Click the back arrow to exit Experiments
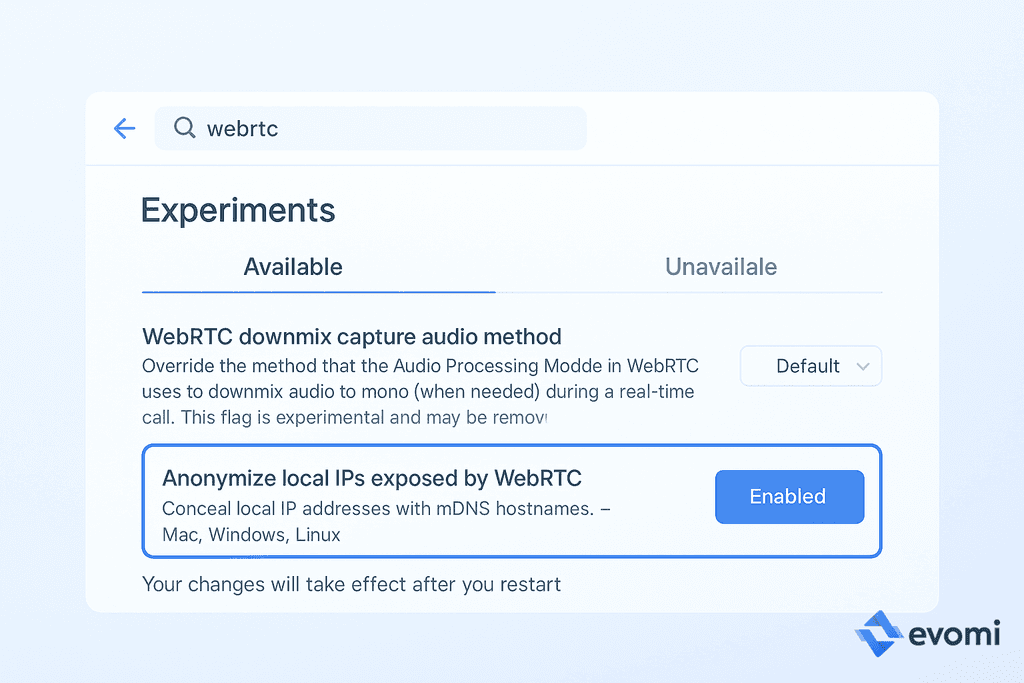The height and width of the screenshot is (683, 1024). (x=123, y=128)
